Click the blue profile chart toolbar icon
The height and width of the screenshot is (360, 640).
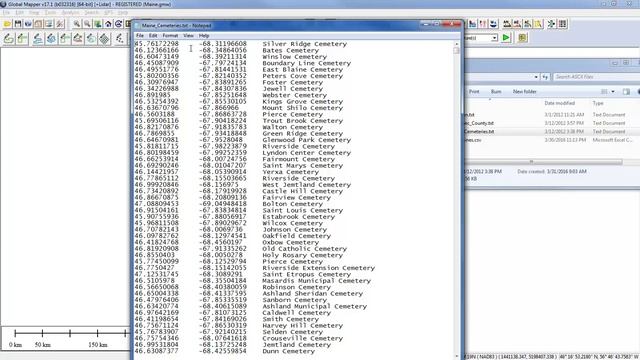point(472,24)
